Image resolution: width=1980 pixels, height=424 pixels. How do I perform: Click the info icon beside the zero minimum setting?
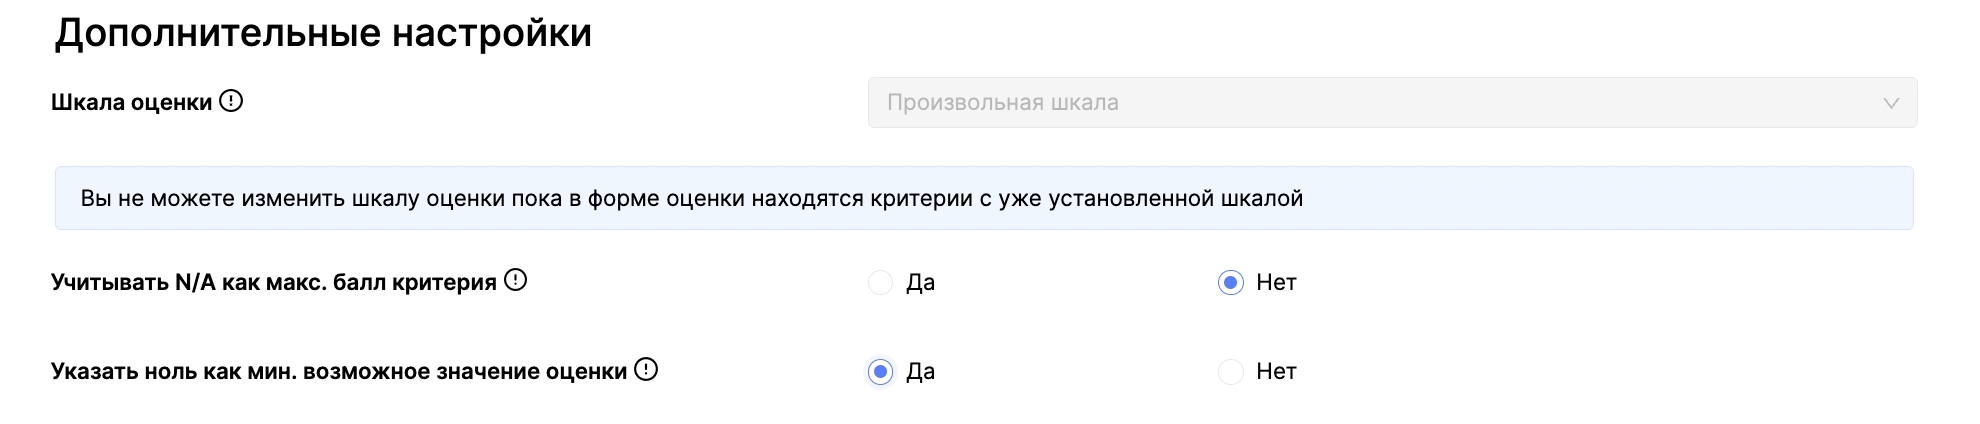point(647,370)
